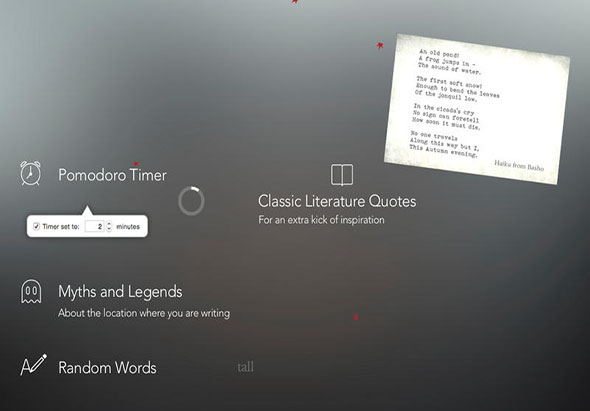
Task: Click the ghost icon for Myths and Legends
Action: pos(31,292)
